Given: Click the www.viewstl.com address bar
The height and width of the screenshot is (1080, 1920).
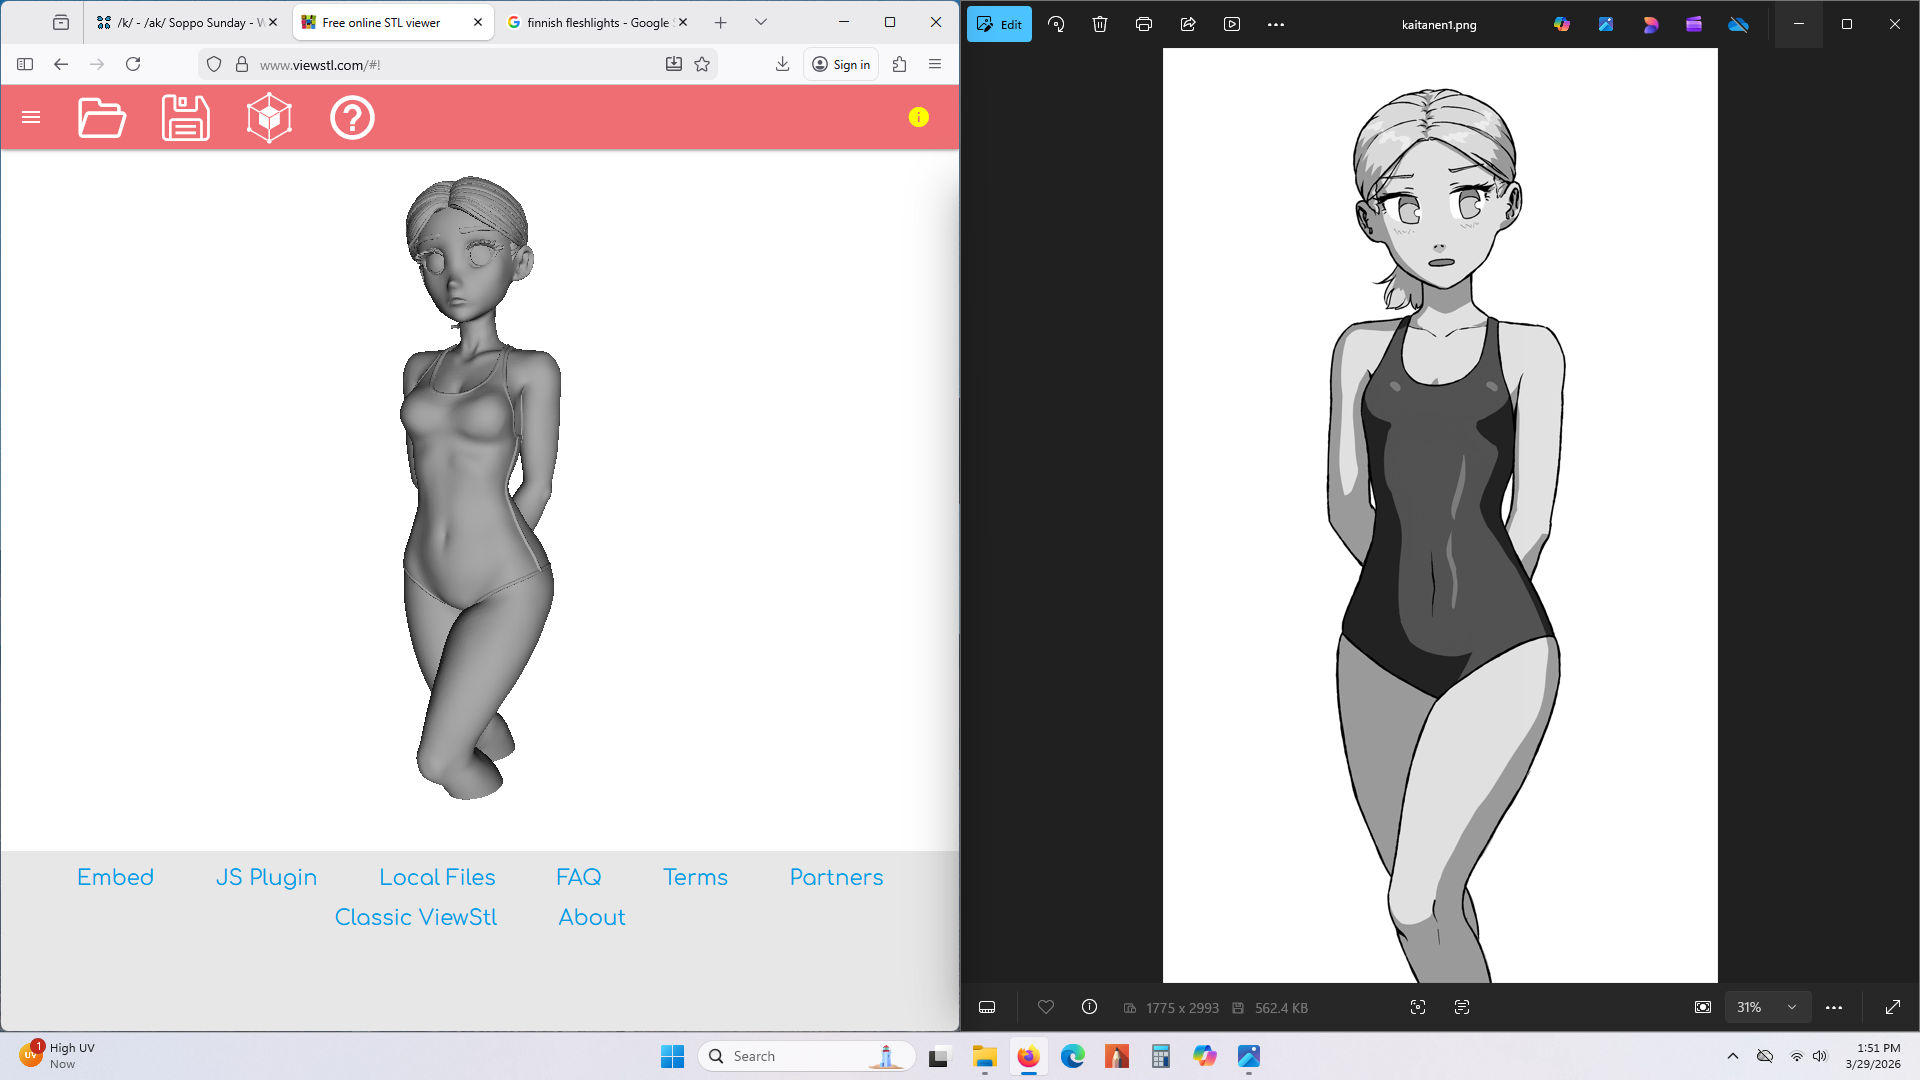Looking at the screenshot, I should tap(450, 64).
